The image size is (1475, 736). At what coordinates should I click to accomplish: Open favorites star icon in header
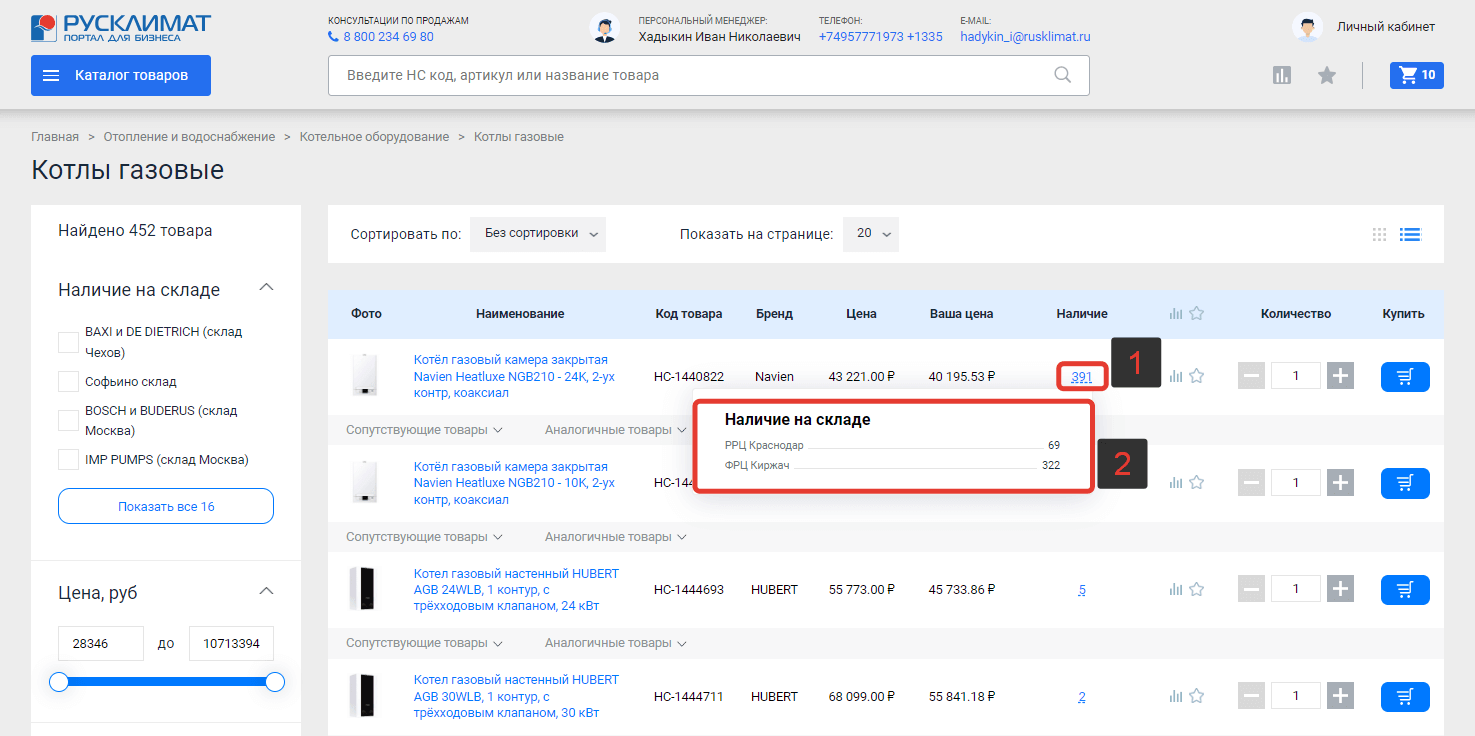coord(1327,75)
